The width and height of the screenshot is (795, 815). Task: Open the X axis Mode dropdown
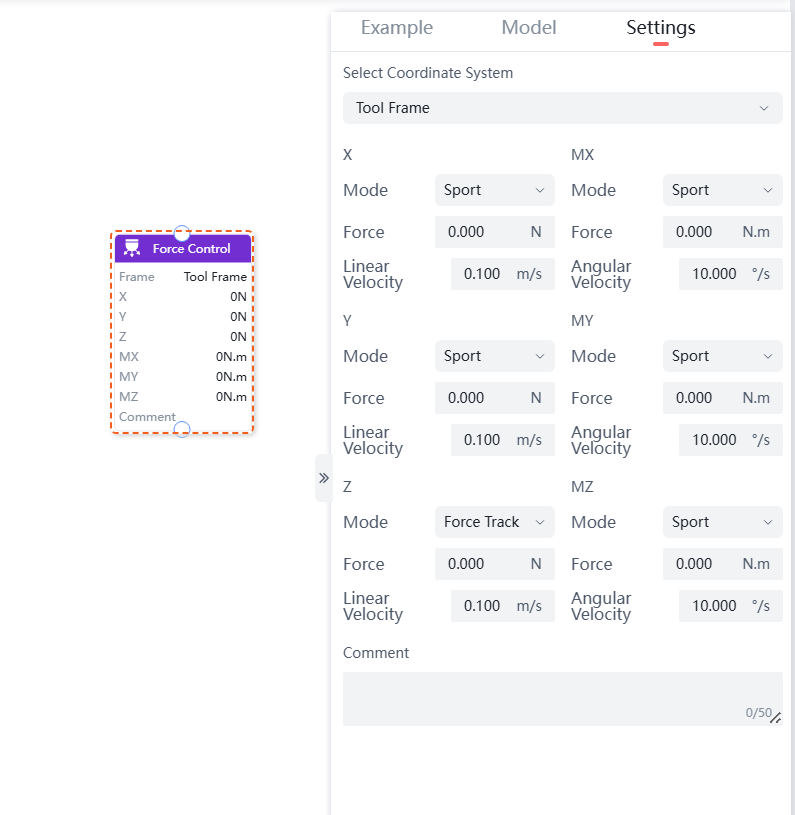[494, 190]
